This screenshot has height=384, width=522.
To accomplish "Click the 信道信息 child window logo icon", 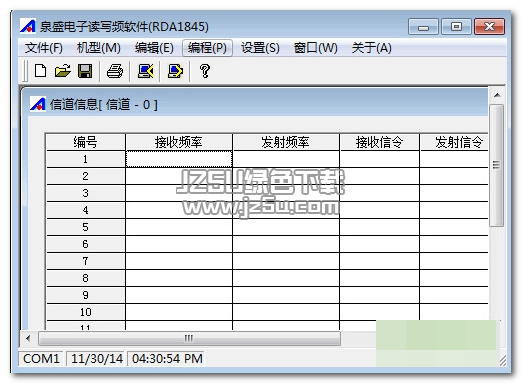I will click(38, 104).
